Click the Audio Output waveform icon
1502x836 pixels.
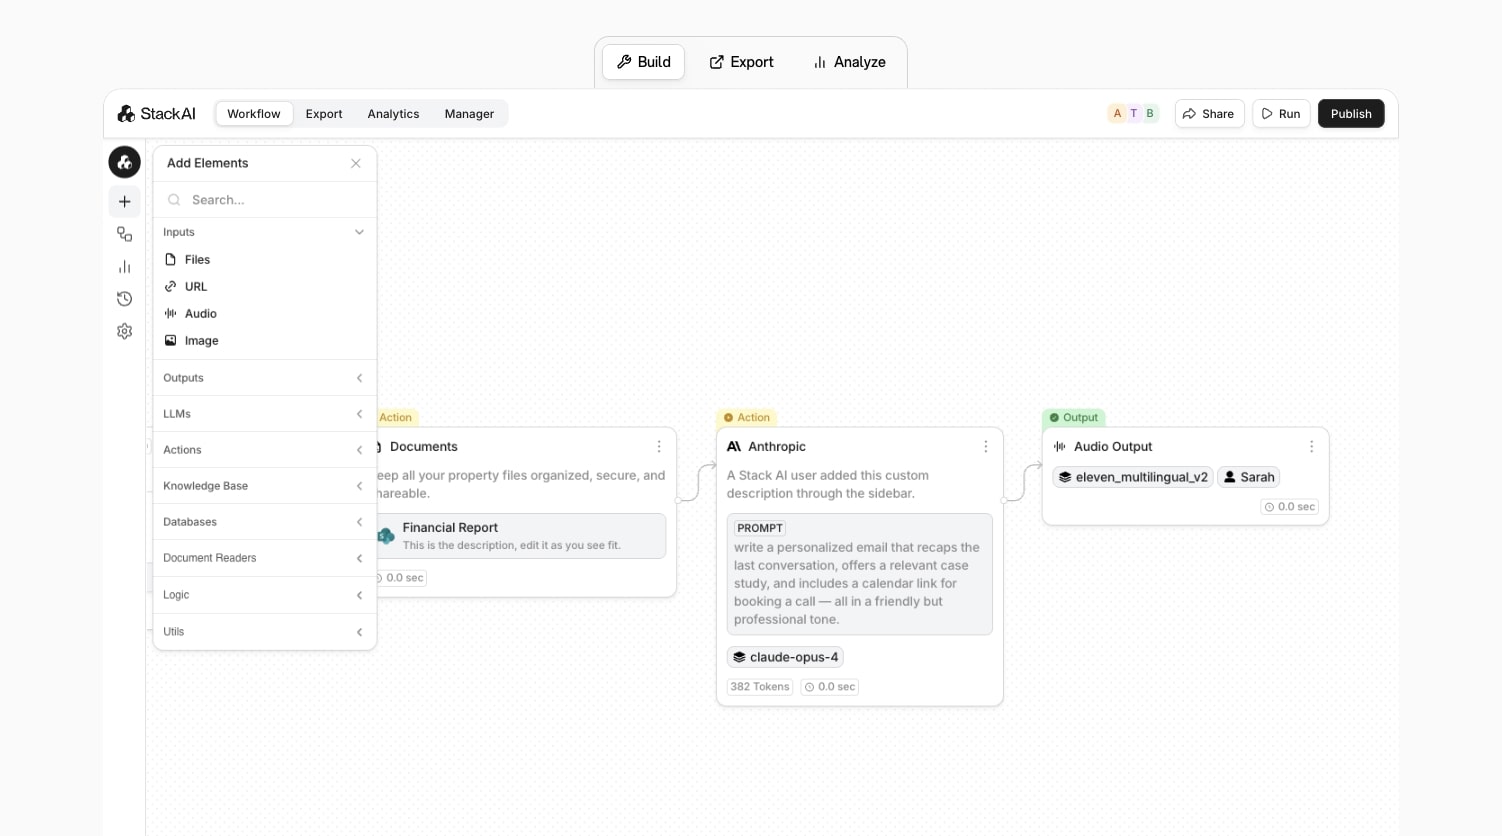pyautogui.click(x=1060, y=447)
